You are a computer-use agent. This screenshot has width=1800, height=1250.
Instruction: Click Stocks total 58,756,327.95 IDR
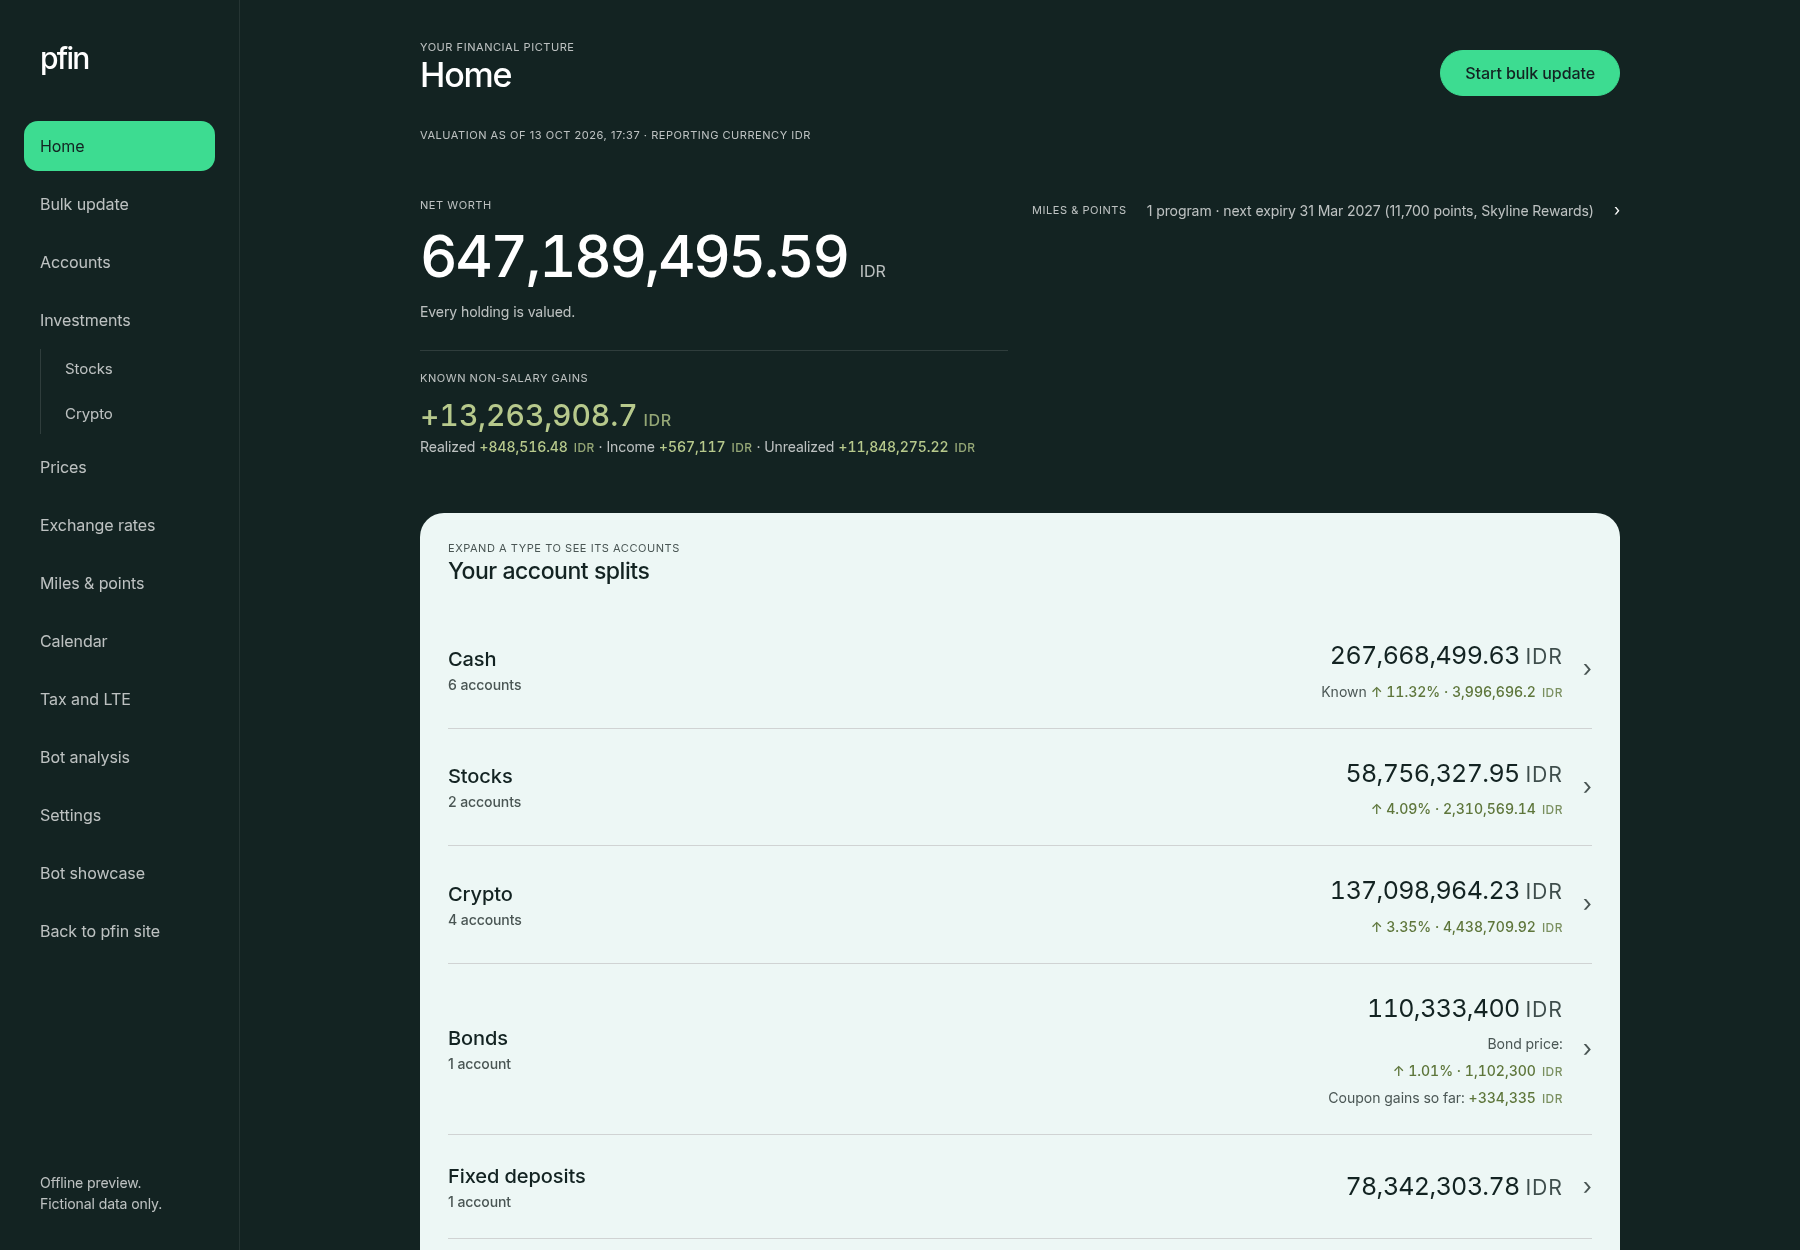coord(1454,774)
